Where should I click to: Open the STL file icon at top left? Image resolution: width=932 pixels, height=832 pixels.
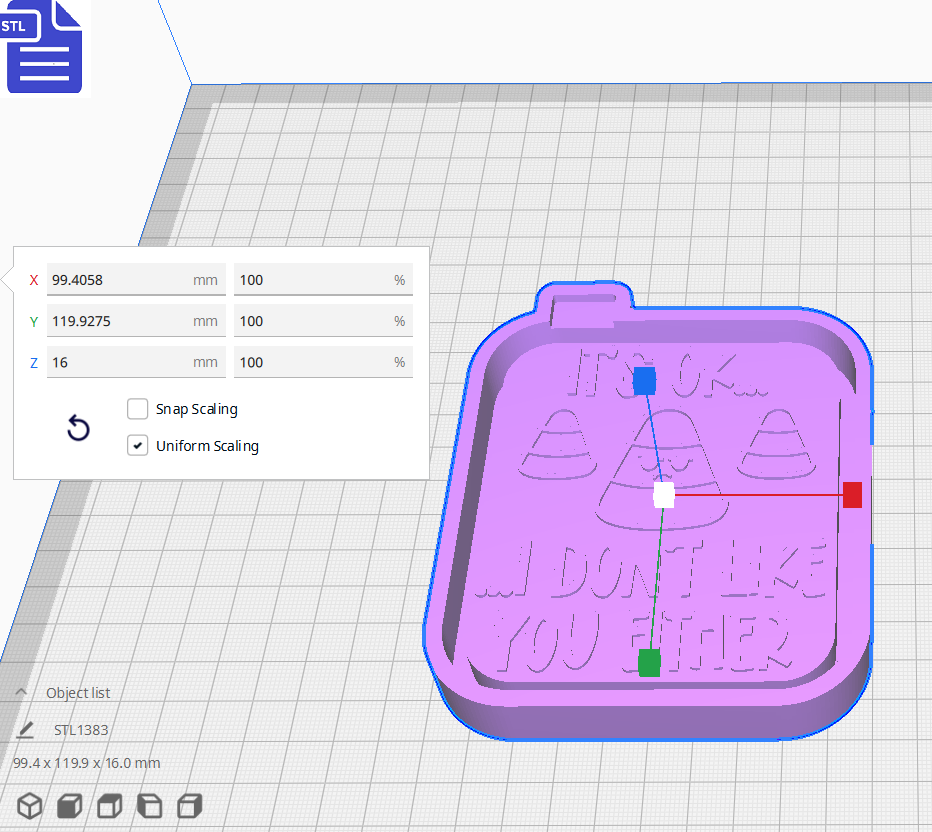[44, 47]
